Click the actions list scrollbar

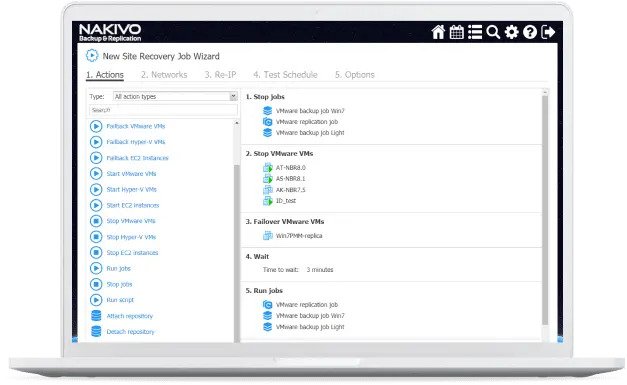point(237,252)
